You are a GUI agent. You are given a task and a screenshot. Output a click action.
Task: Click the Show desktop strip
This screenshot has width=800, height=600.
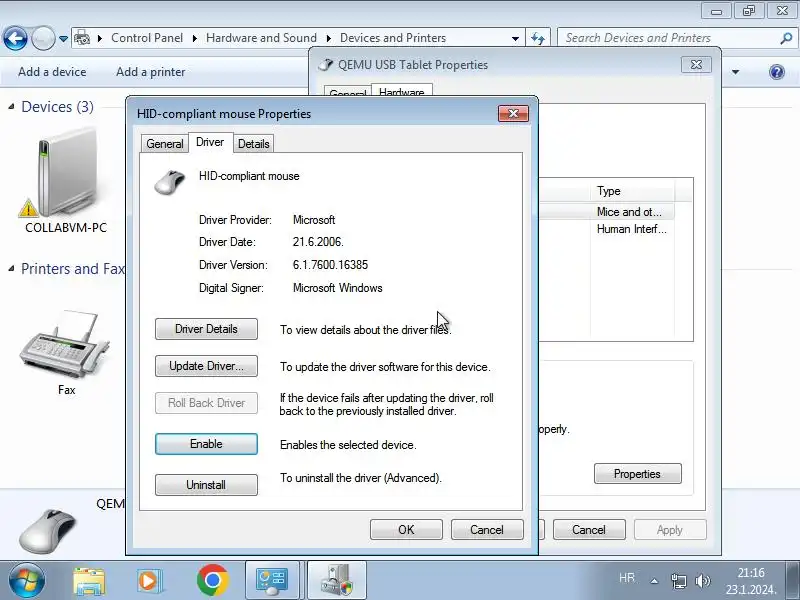click(793, 581)
